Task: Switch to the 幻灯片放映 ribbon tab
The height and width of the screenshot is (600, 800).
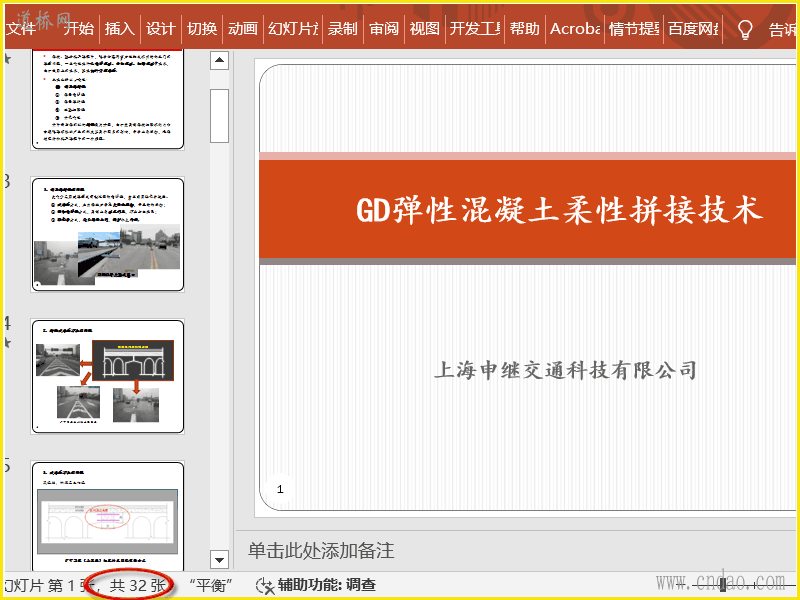Action: point(293,29)
